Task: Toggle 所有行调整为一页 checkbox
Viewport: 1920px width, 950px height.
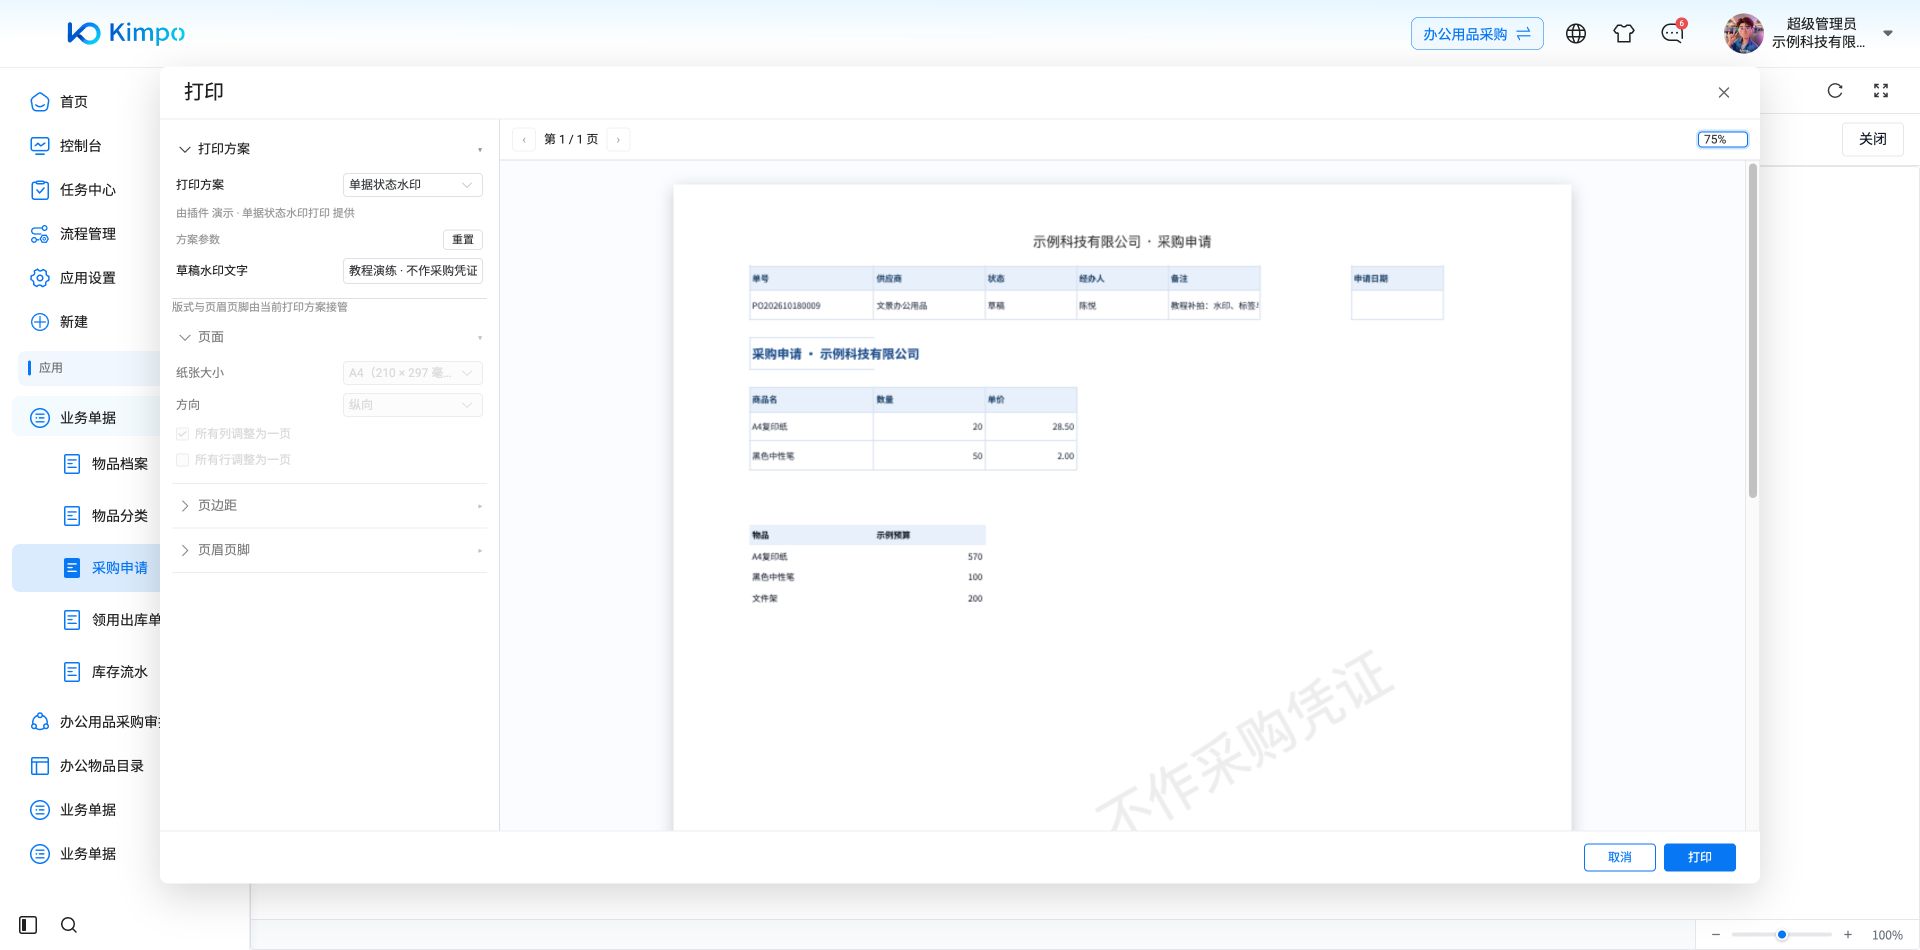Action: (182, 460)
